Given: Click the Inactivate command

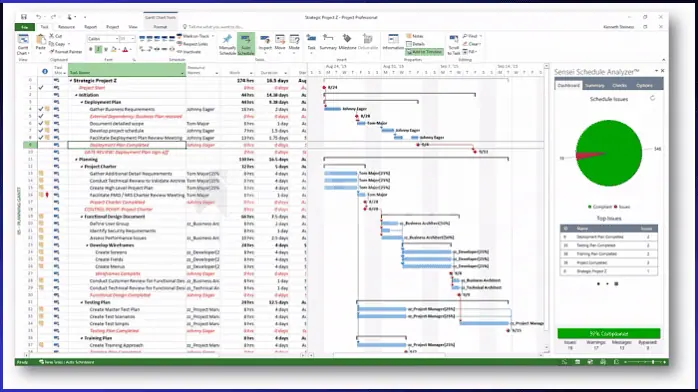Looking at the screenshot, I should click(189, 52).
